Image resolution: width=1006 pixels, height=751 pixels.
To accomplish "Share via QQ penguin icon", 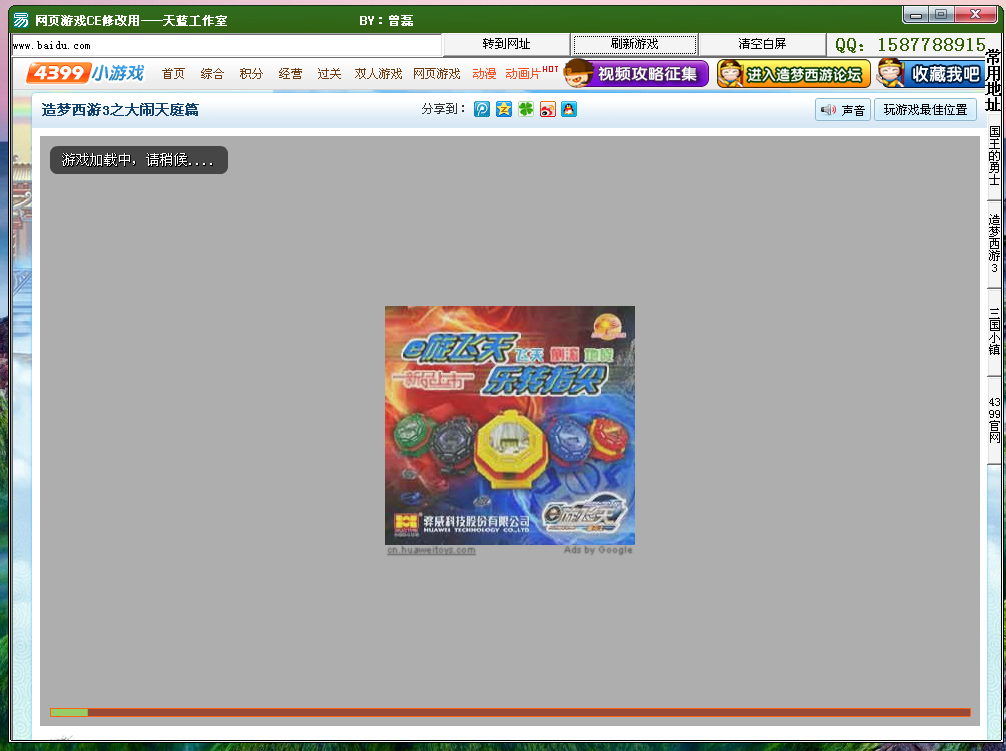I will coord(569,110).
